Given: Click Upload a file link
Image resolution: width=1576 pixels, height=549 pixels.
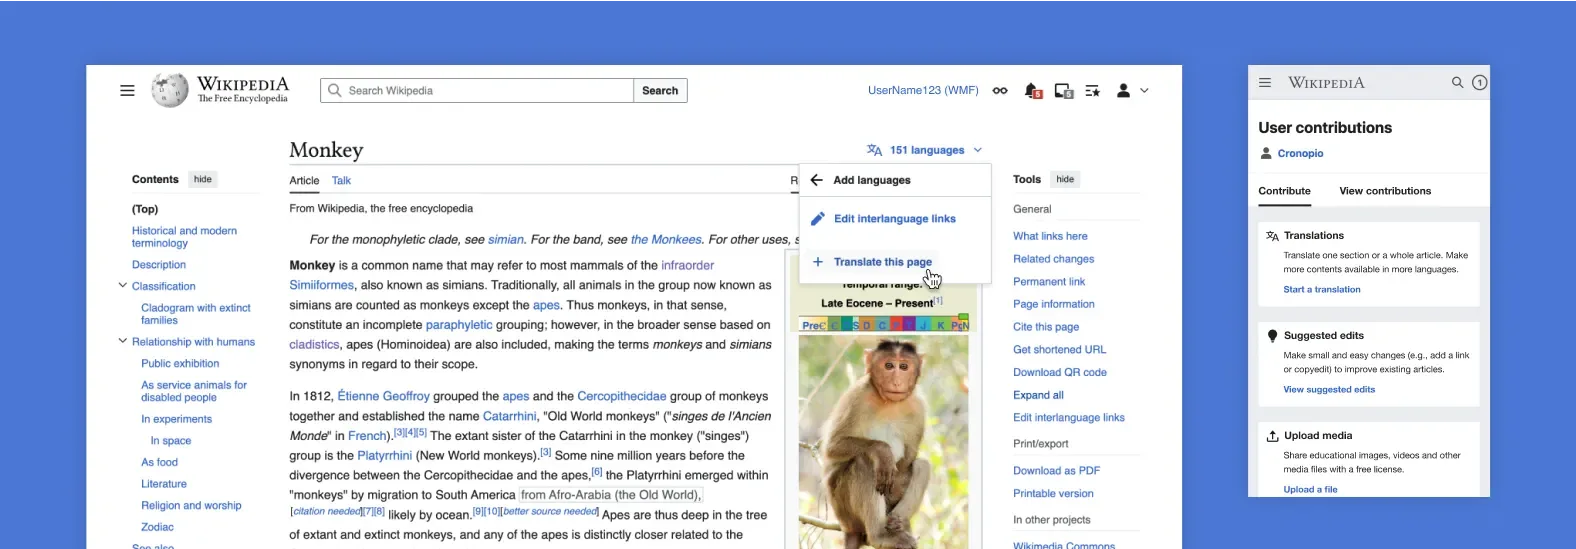Looking at the screenshot, I should 1310,489.
